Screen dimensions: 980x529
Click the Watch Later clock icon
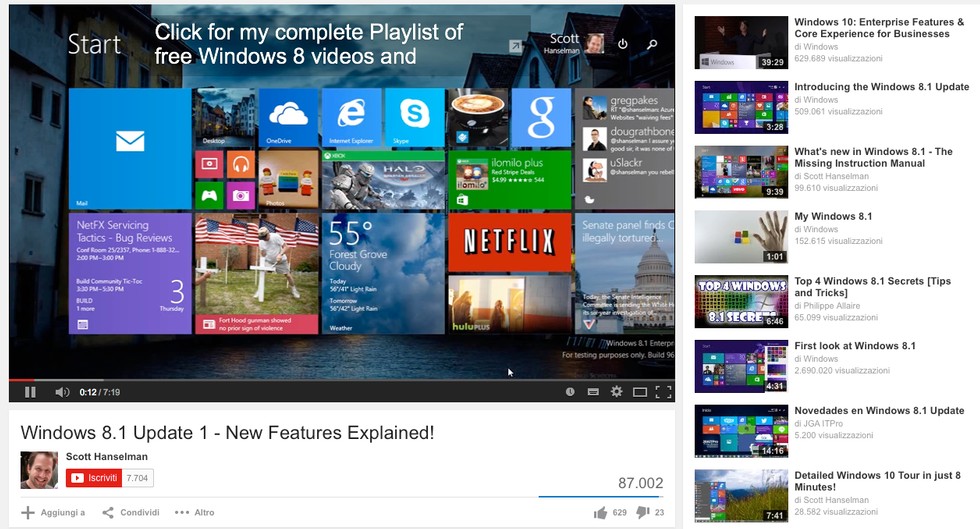point(570,392)
